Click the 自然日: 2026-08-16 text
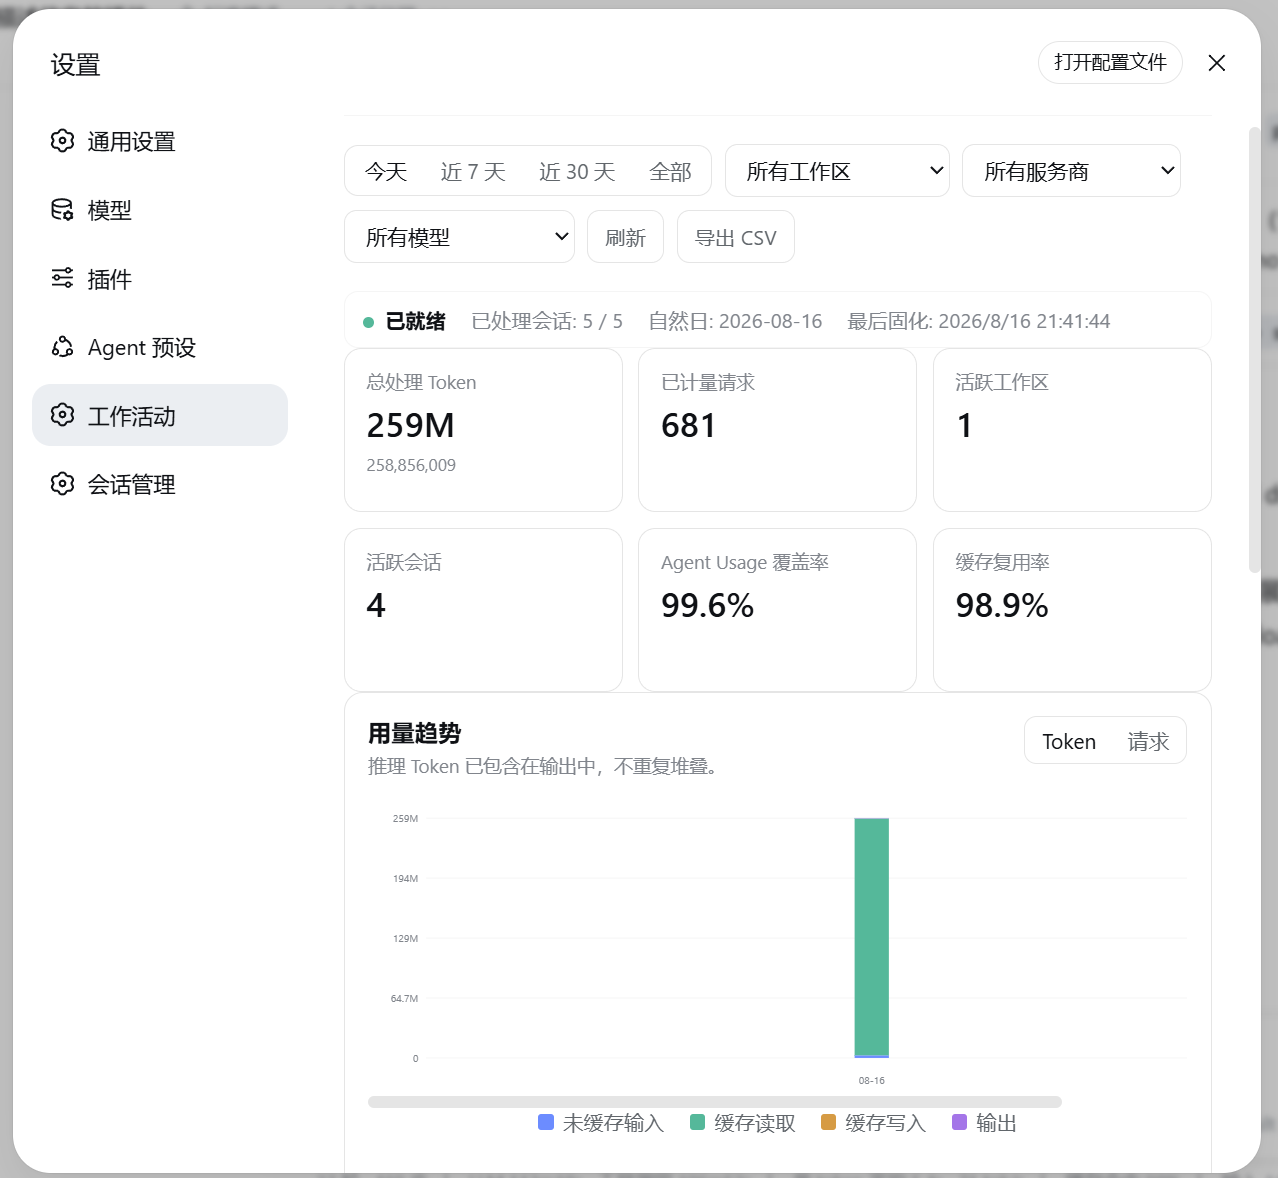The width and height of the screenshot is (1278, 1178). tap(735, 321)
